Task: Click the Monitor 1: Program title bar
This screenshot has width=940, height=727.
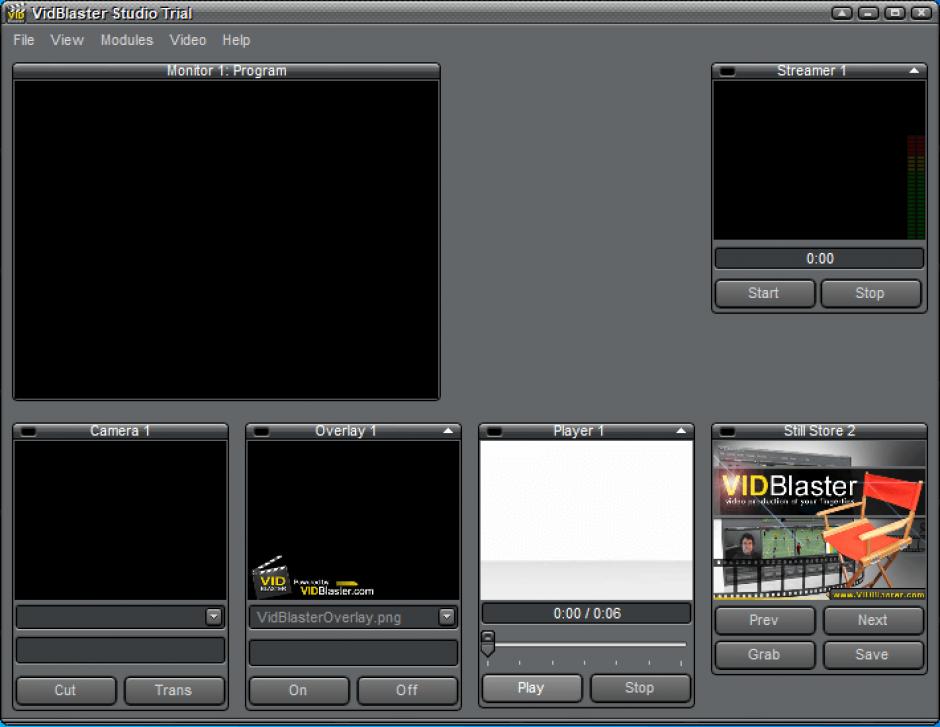Action: point(227,71)
